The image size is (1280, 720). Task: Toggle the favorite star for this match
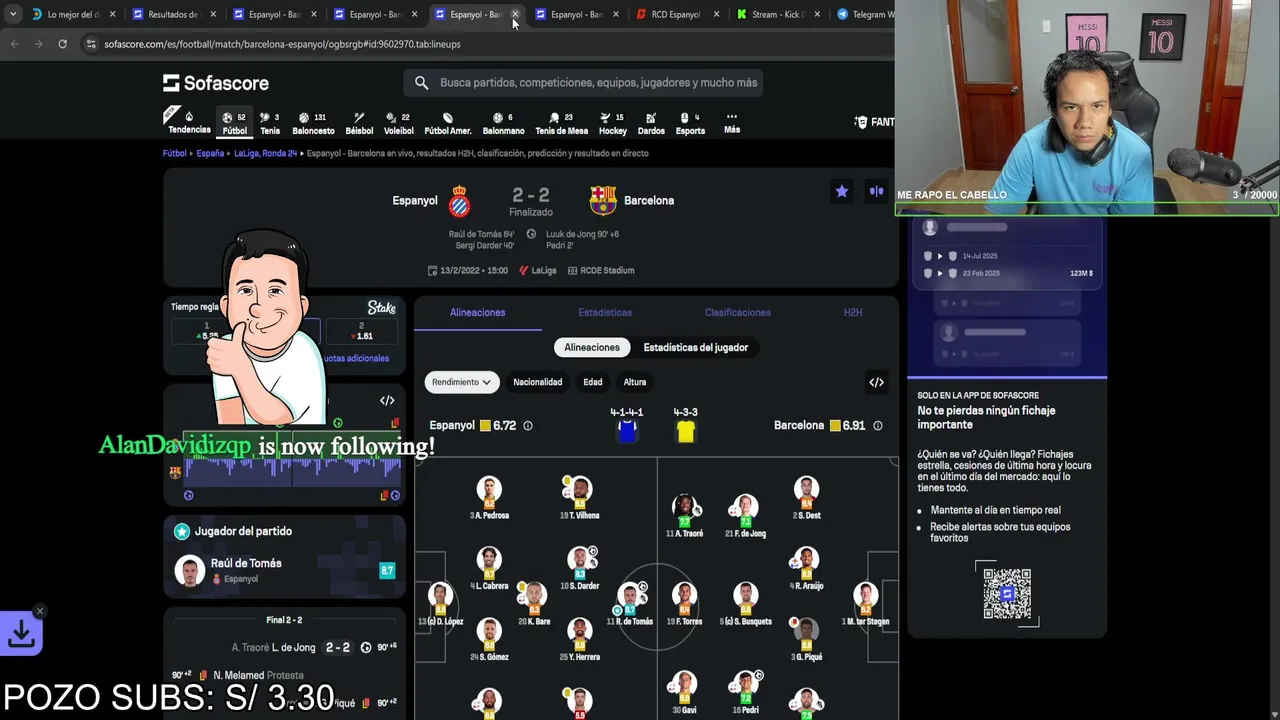pyautogui.click(x=842, y=191)
